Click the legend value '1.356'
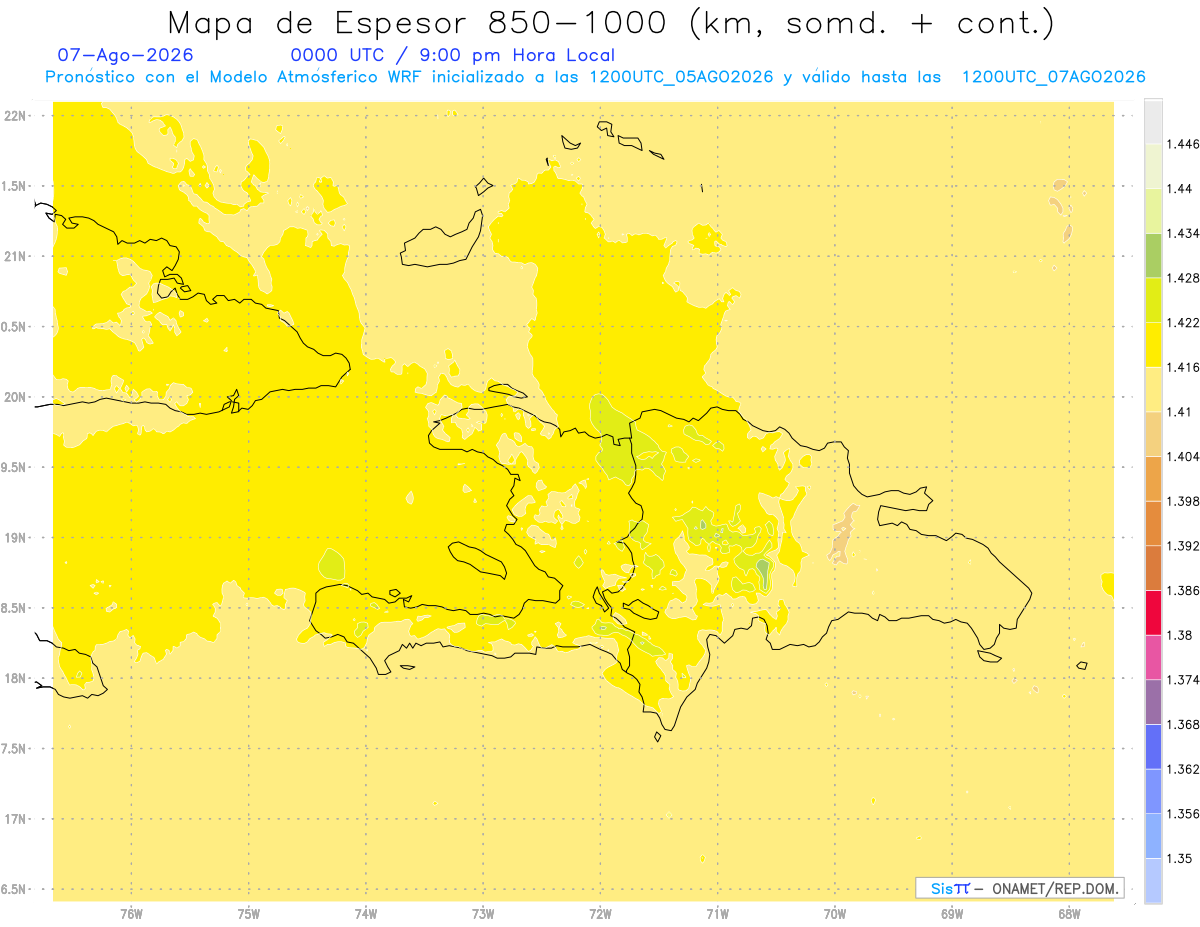Image resolution: width=1200 pixels, height=927 pixels. (1184, 814)
